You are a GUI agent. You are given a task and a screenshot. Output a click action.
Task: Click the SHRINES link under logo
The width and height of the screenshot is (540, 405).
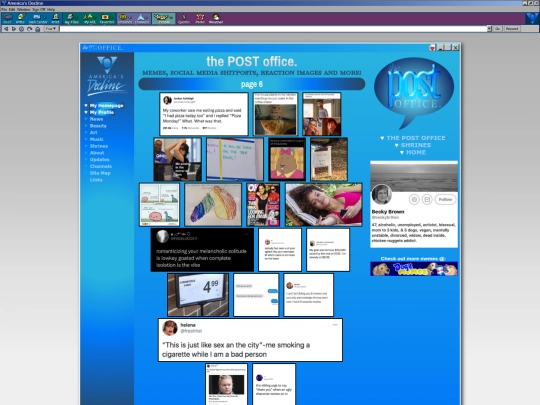pos(416,145)
